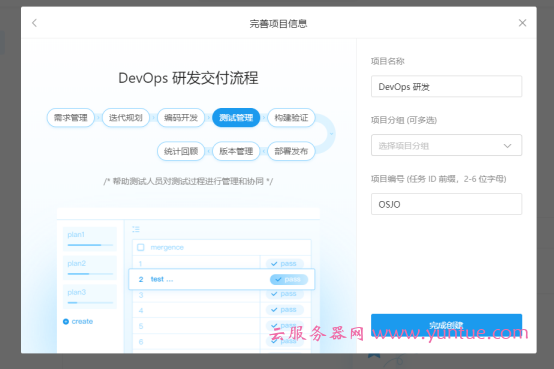Image resolution: width=554 pixels, height=369 pixels.
Task: Click the test ... row number 2
Action: pos(221,279)
